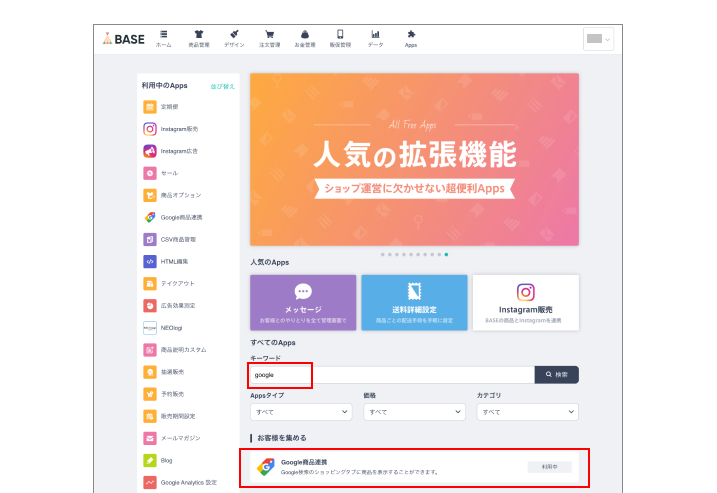Click the 並び替え link in sidebar
The width and height of the screenshot is (717, 493).
coord(222,86)
